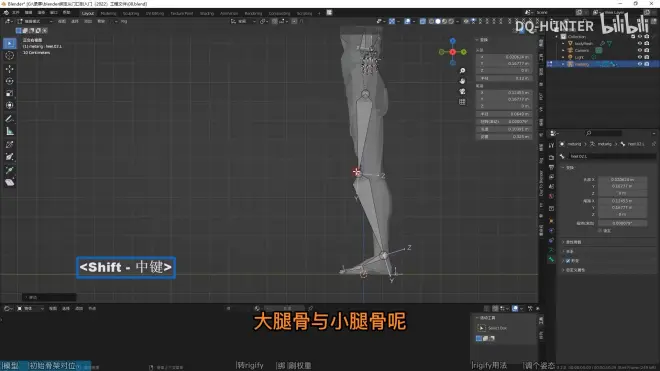Click the outliner properties search field
Image resolution: width=660 pixels, height=371 pixels.
click(604, 133)
